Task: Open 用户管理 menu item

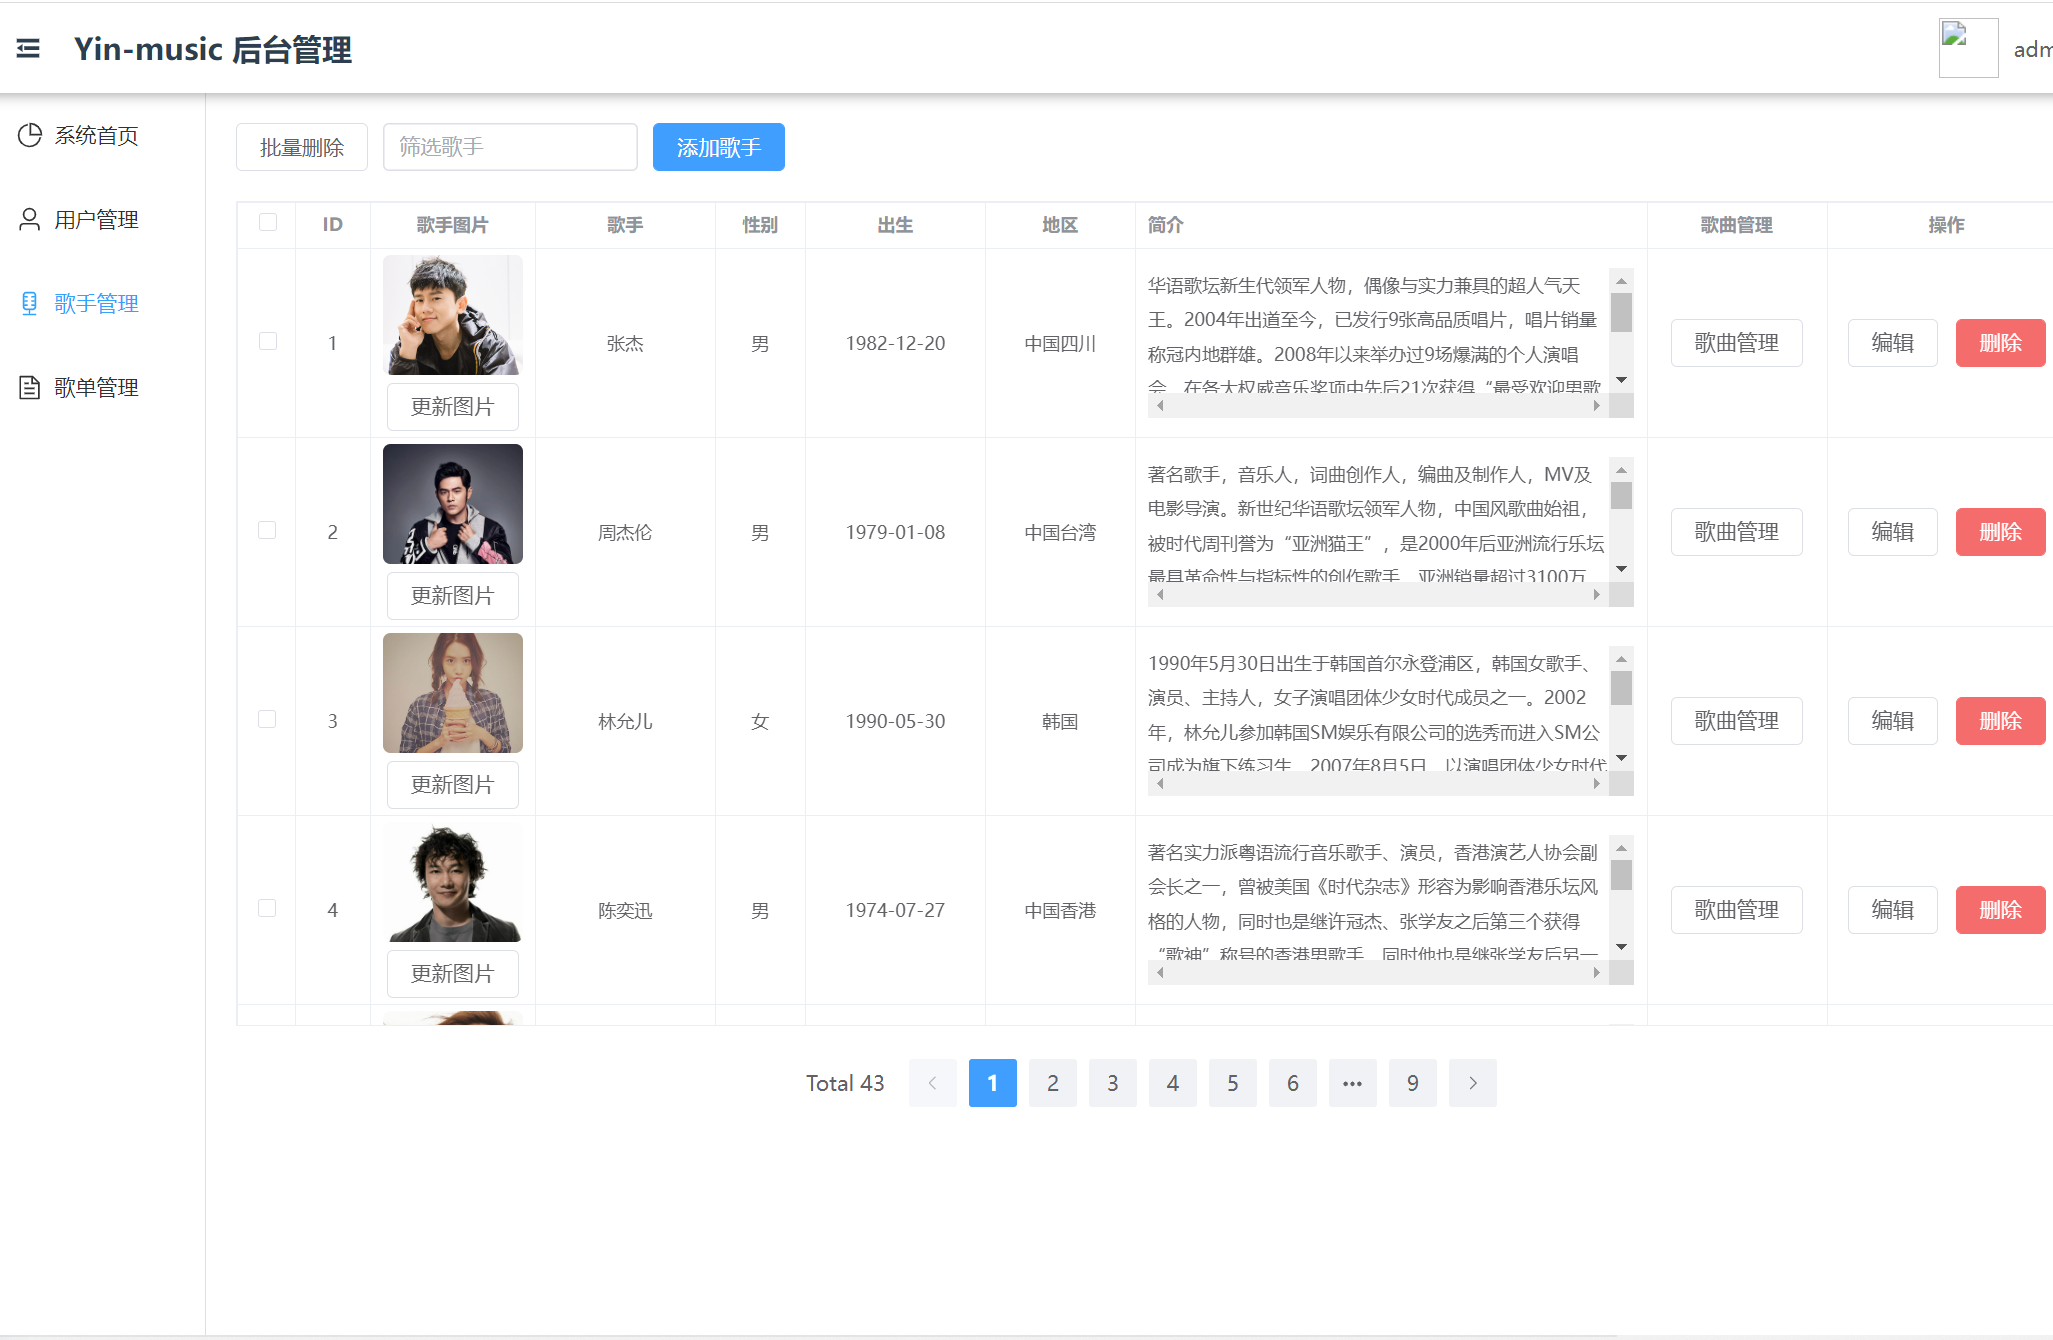Action: tap(96, 219)
